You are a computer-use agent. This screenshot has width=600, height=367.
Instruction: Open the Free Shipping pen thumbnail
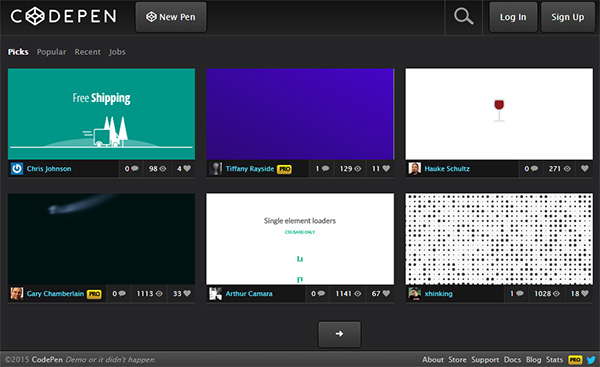(x=101, y=114)
